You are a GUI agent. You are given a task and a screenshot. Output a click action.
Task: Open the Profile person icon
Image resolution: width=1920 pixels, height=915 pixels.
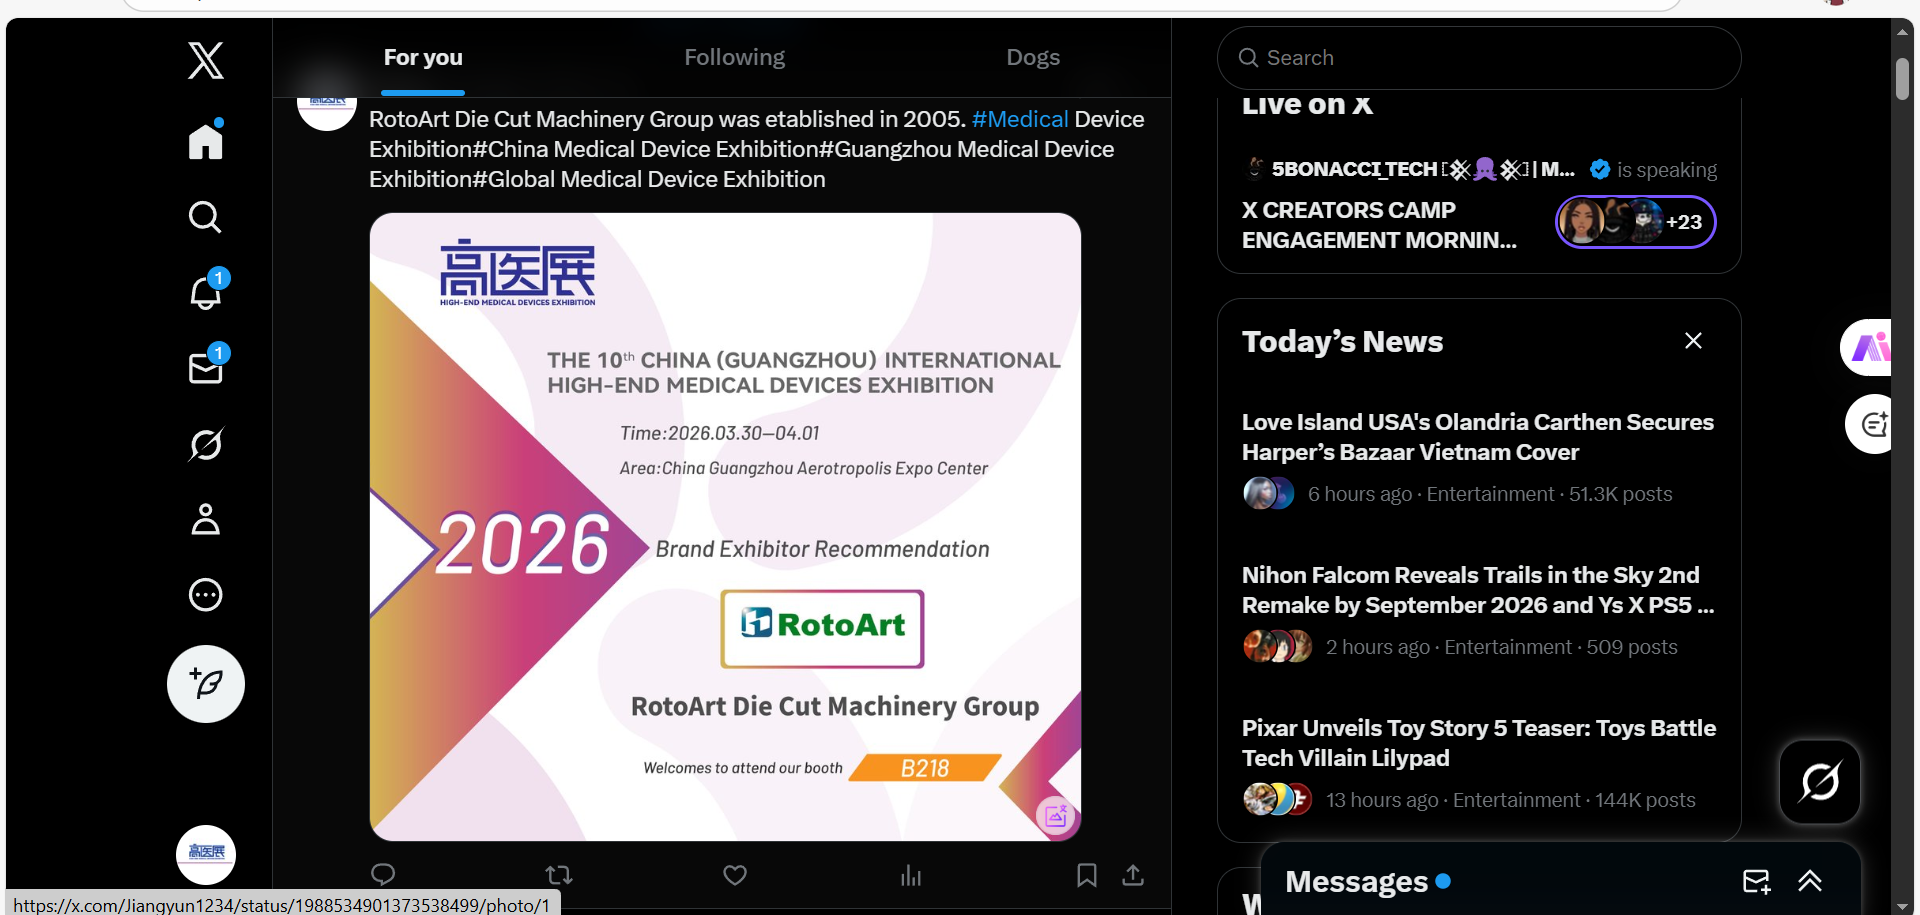[x=206, y=519]
